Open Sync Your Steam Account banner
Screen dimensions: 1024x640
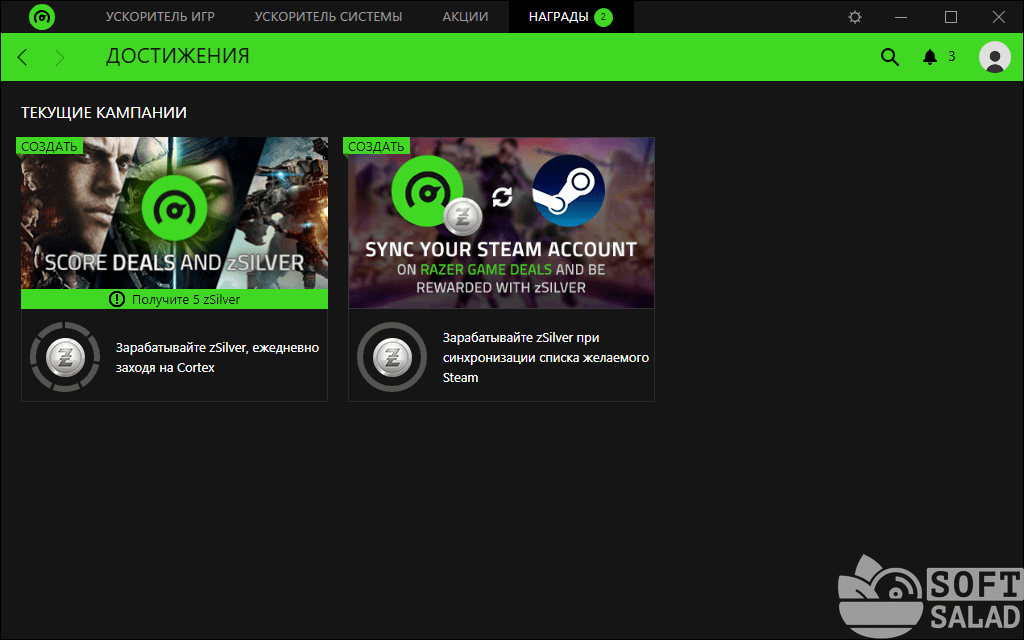pos(501,223)
